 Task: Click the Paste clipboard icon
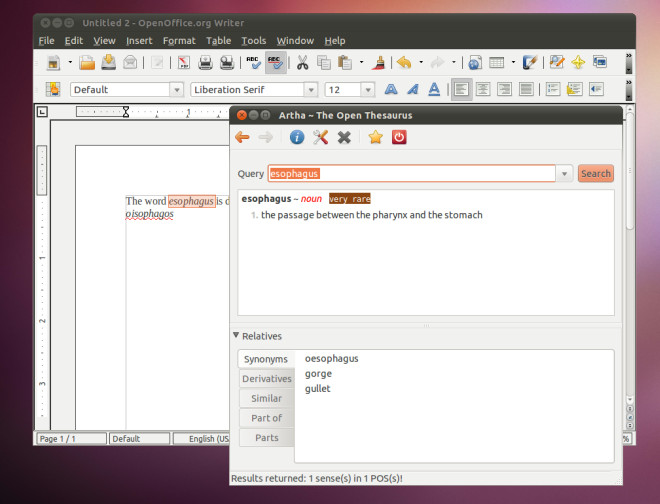[x=345, y=63]
